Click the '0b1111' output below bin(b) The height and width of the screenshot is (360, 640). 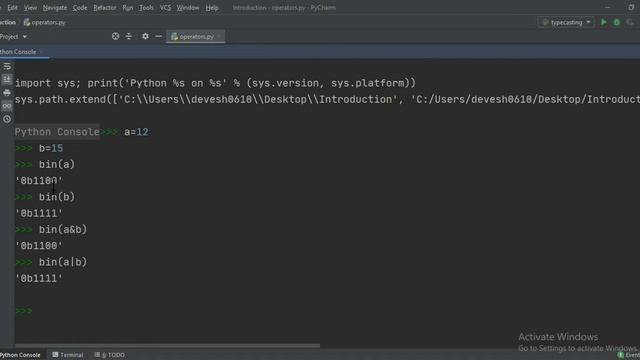pos(39,213)
